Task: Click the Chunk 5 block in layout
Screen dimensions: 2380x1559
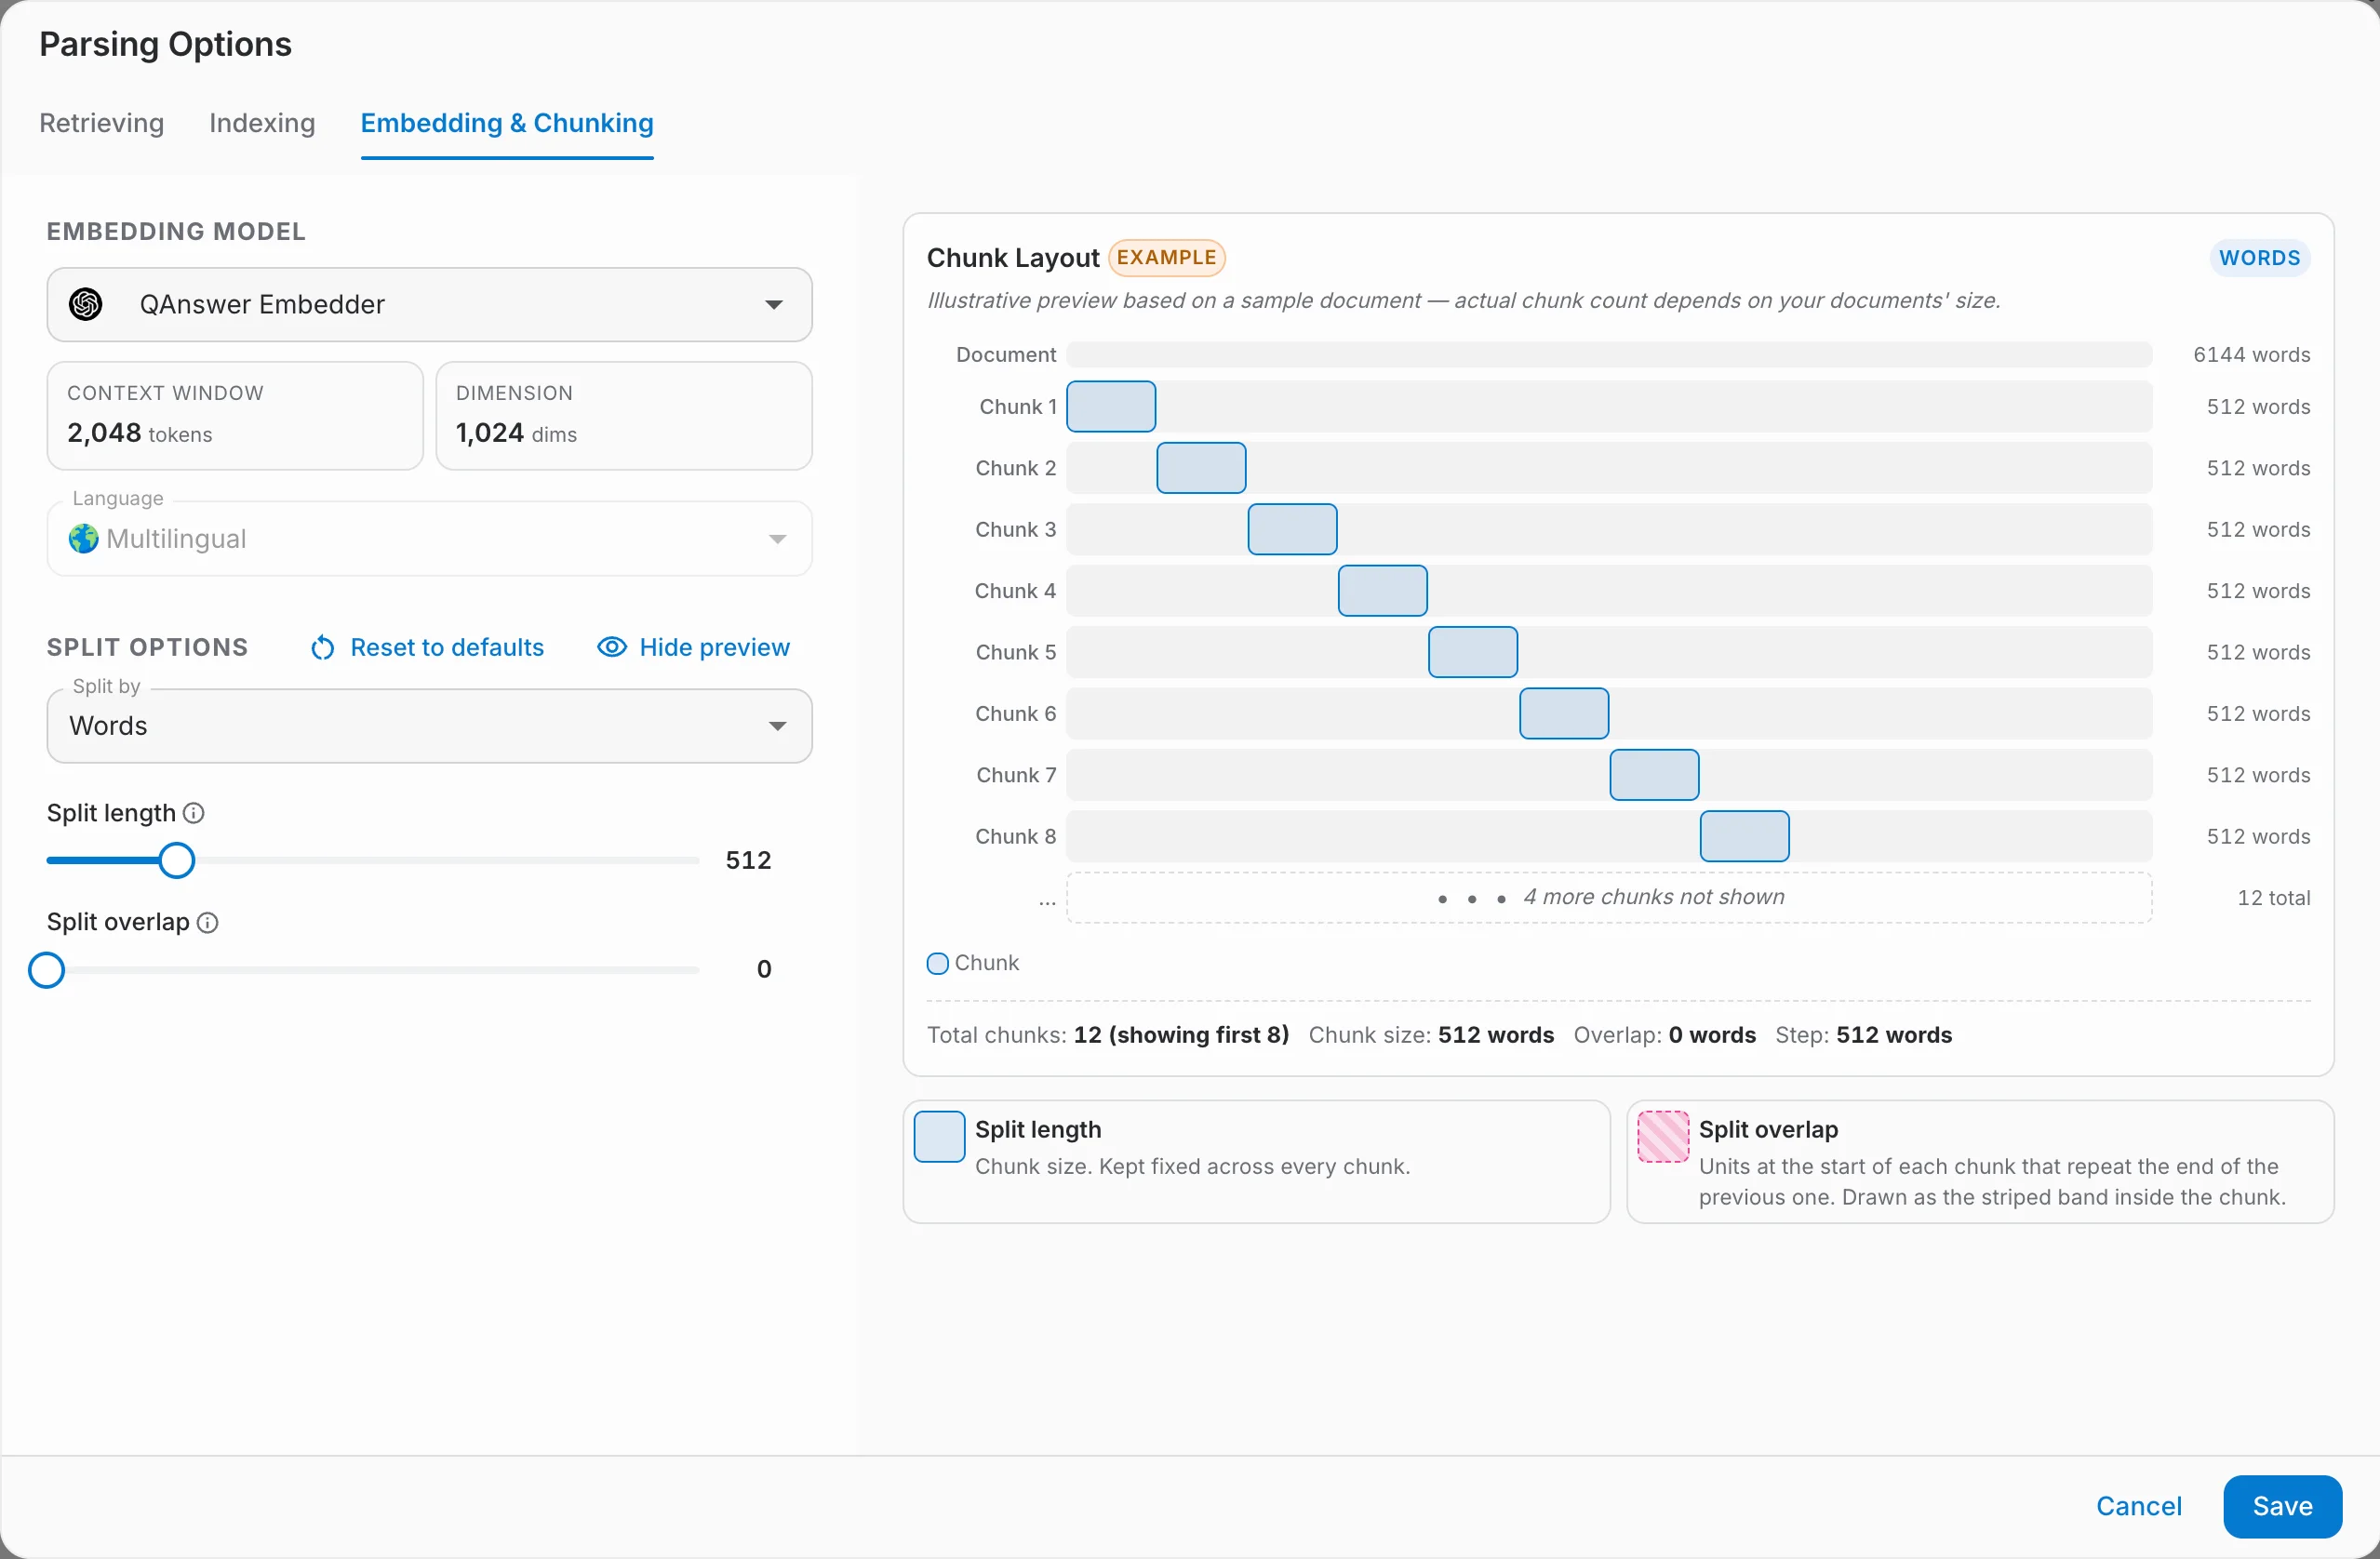Action: coord(1473,652)
